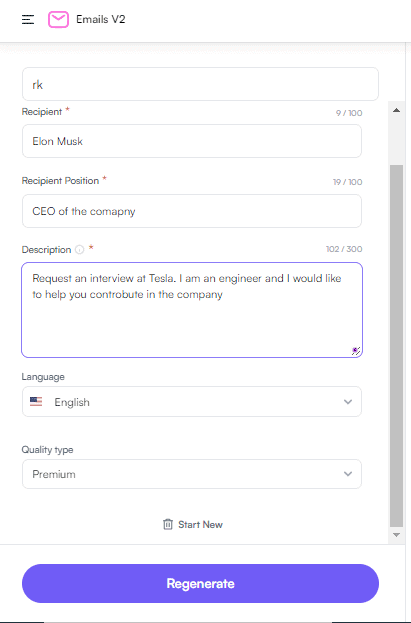Click the Language dropdown chevron arrow
Viewport: 411px width, 623px height.
(348, 402)
